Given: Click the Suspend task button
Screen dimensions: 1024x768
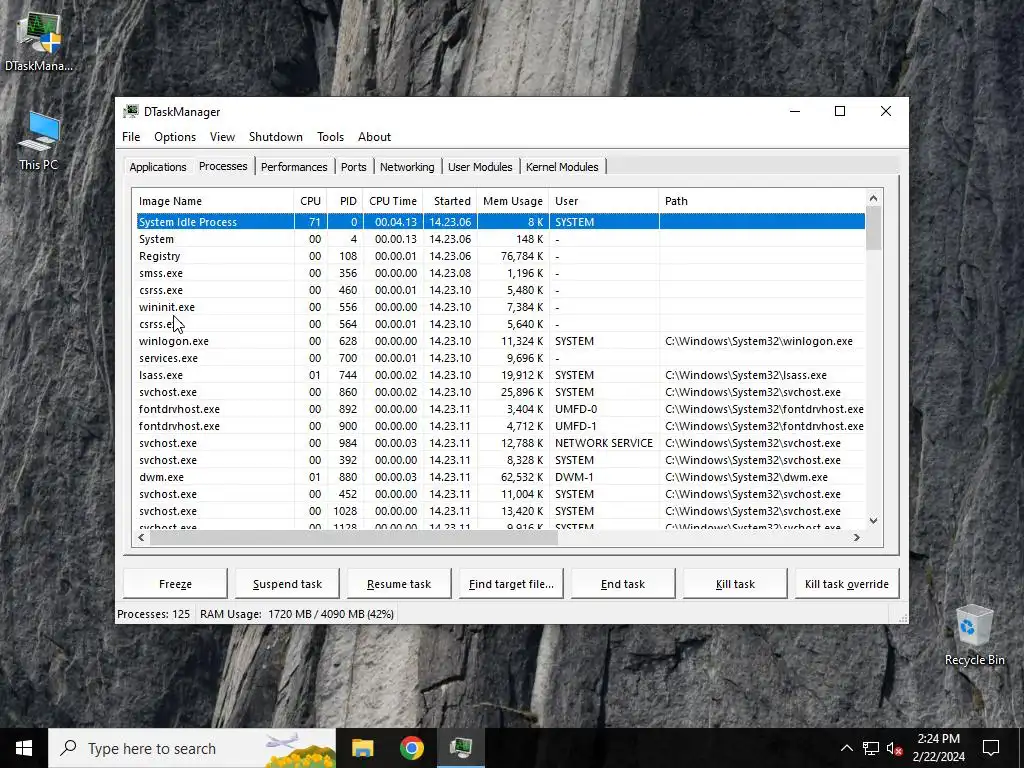Looking at the screenshot, I should coord(287,584).
